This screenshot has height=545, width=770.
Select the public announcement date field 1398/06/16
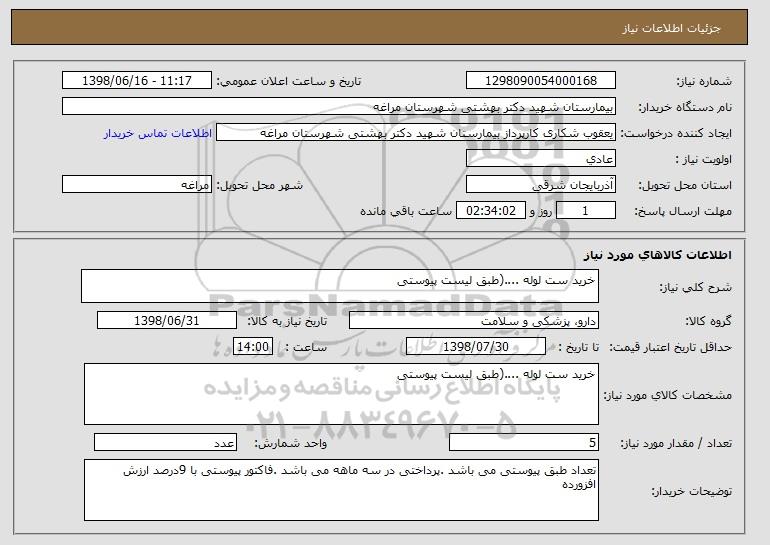coord(137,81)
